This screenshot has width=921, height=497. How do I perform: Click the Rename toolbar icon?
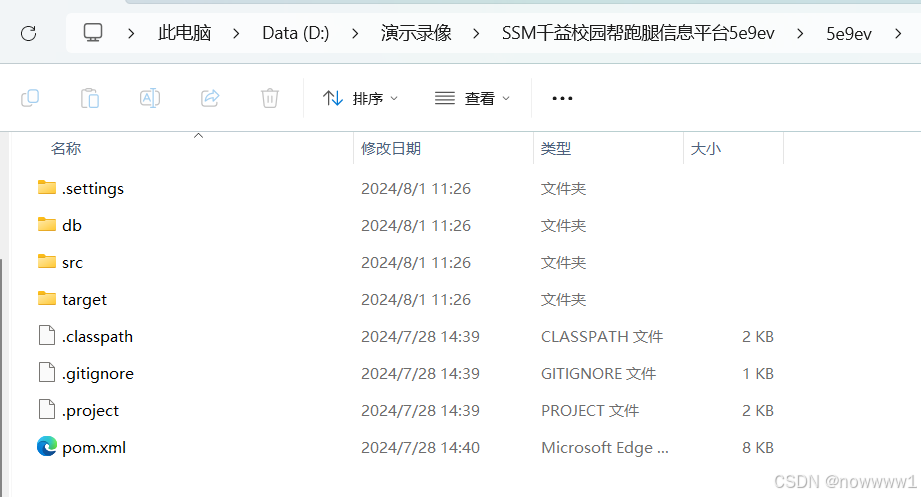pos(150,98)
